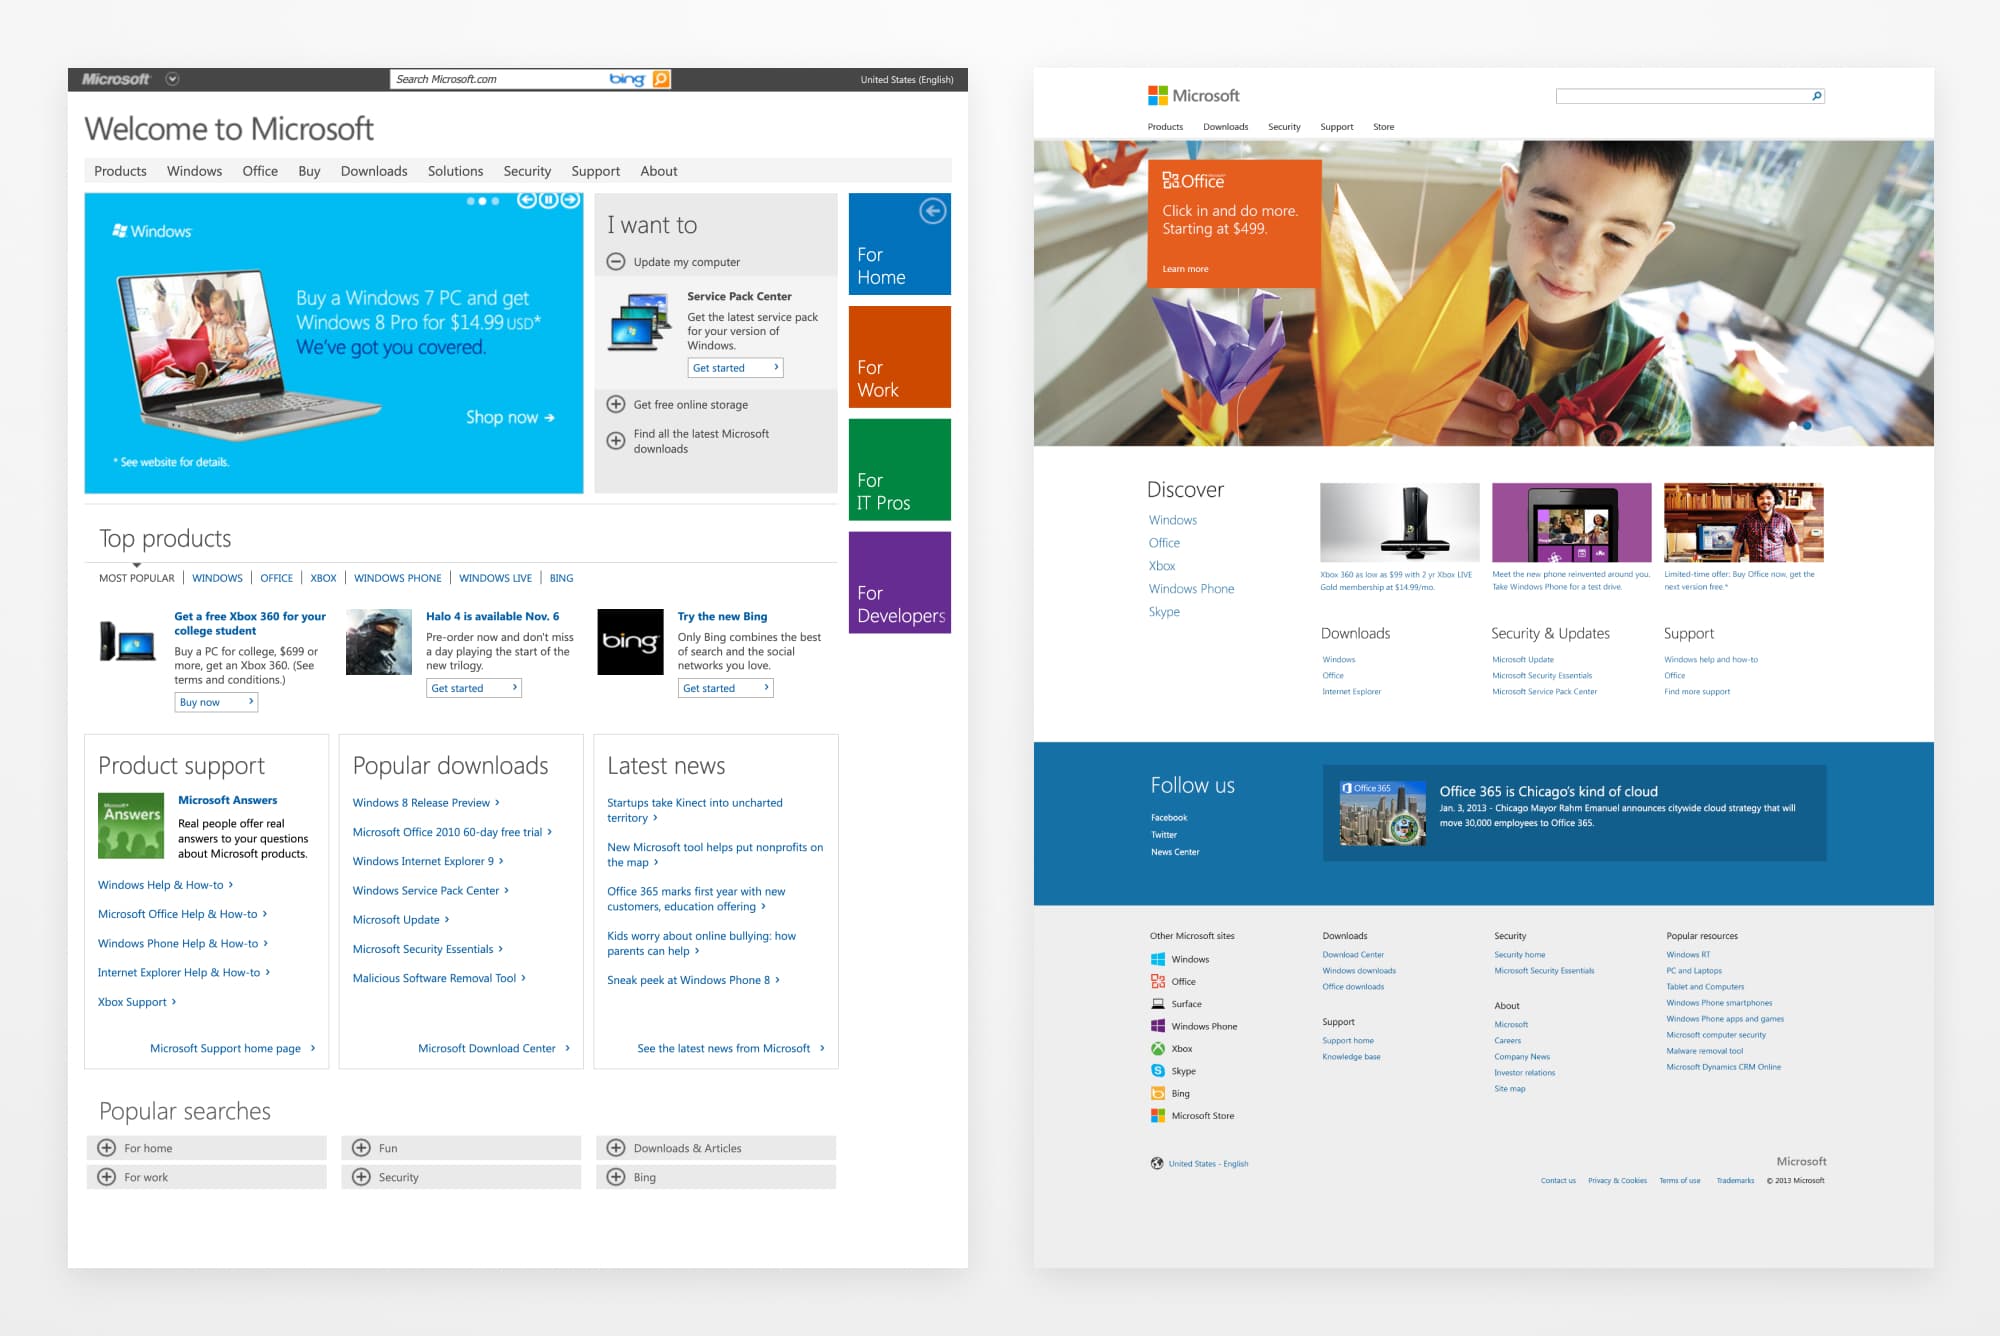Click Get started under Service Pack Center
The width and height of the screenshot is (2000, 1336).
pyautogui.click(x=735, y=368)
